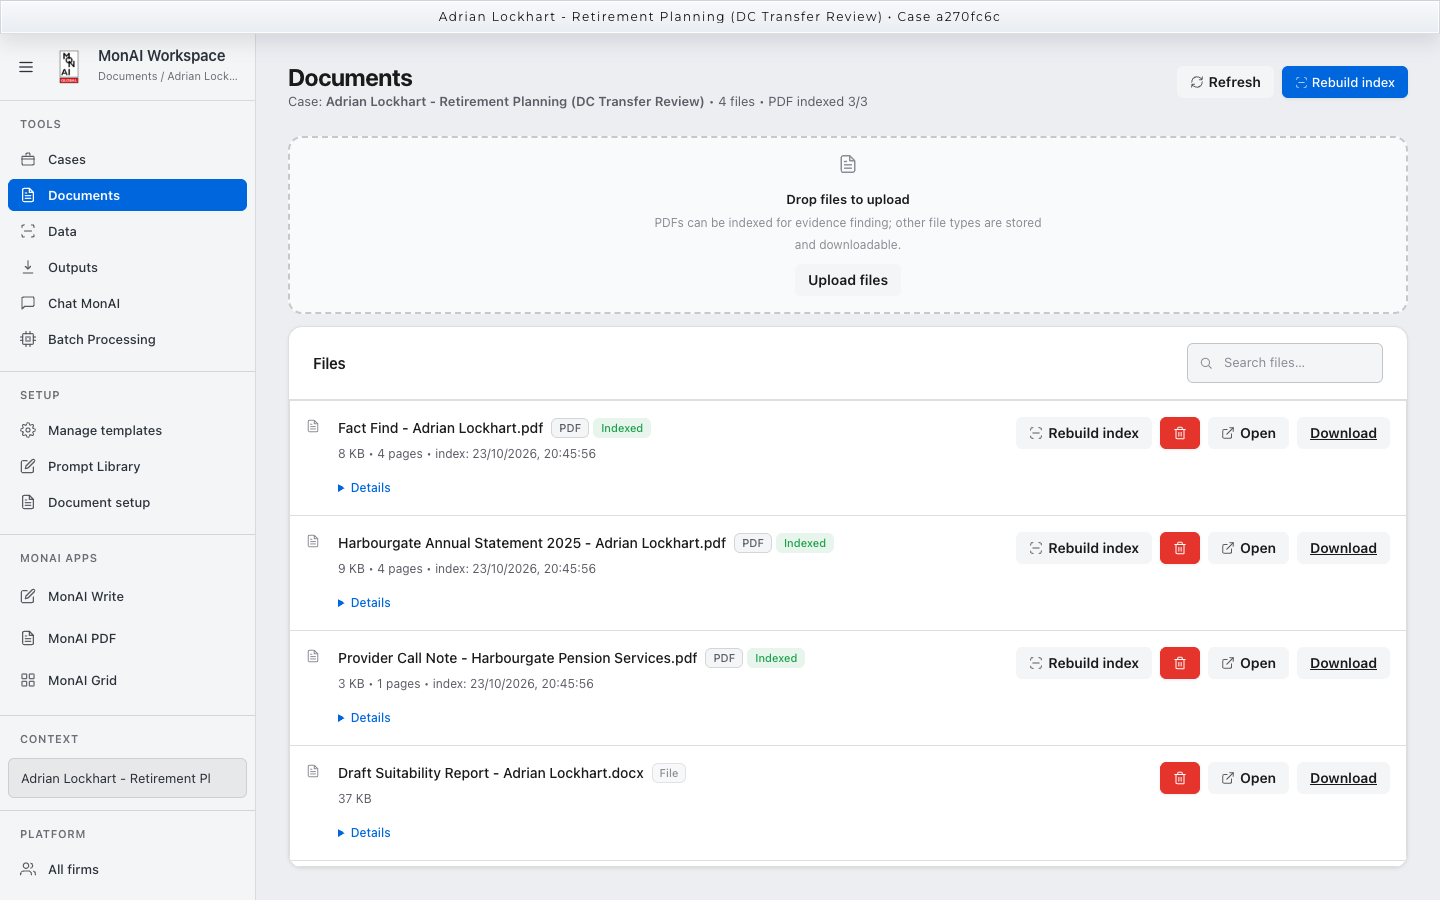Delete the Provider Call Note file
The height and width of the screenshot is (900, 1440).
pyautogui.click(x=1180, y=663)
